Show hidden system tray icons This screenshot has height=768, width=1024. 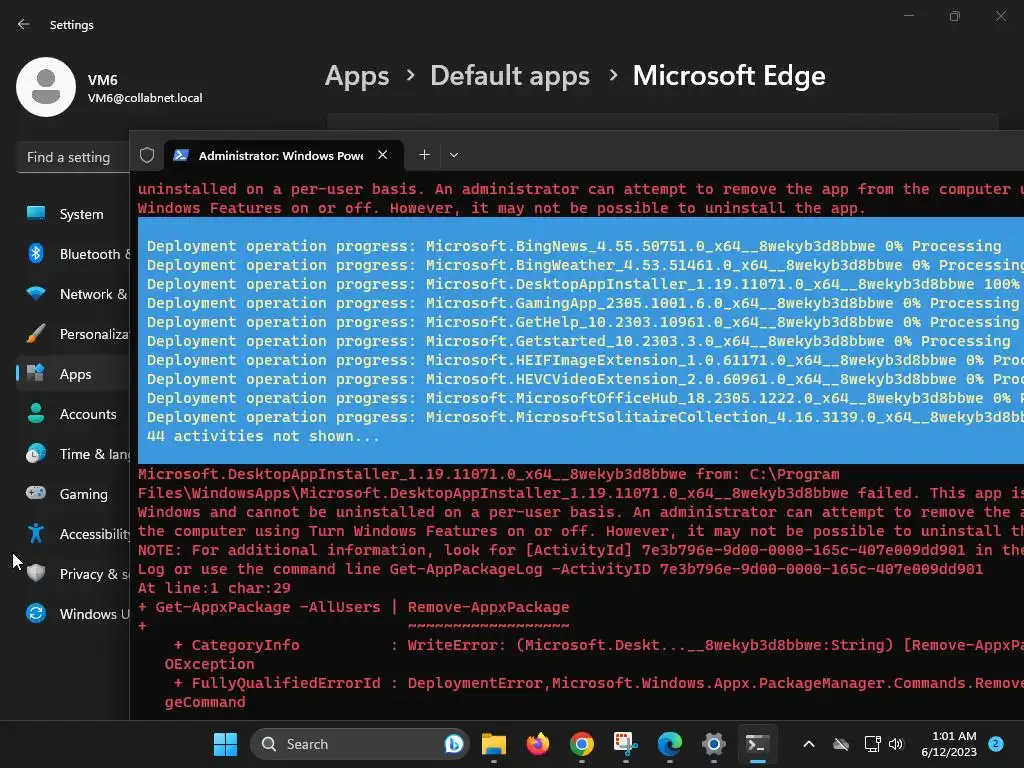(x=808, y=744)
